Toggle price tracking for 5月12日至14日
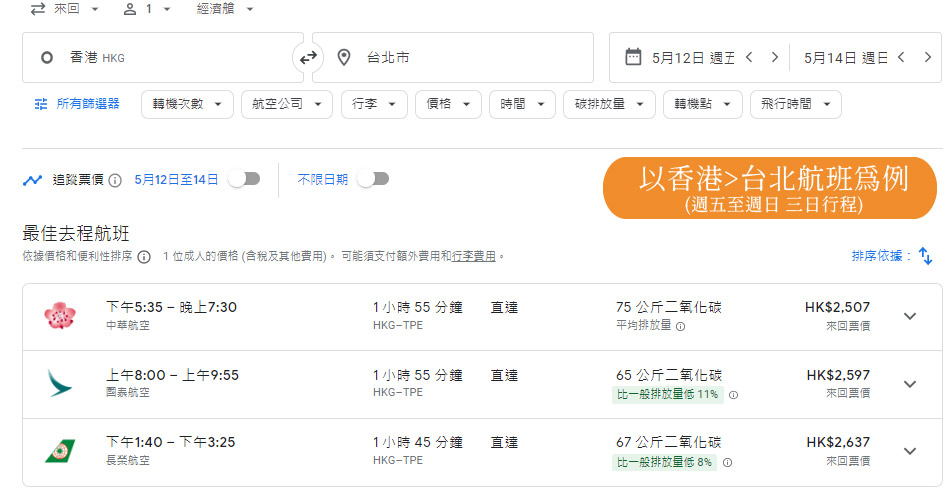The height and width of the screenshot is (488, 947). [x=244, y=179]
